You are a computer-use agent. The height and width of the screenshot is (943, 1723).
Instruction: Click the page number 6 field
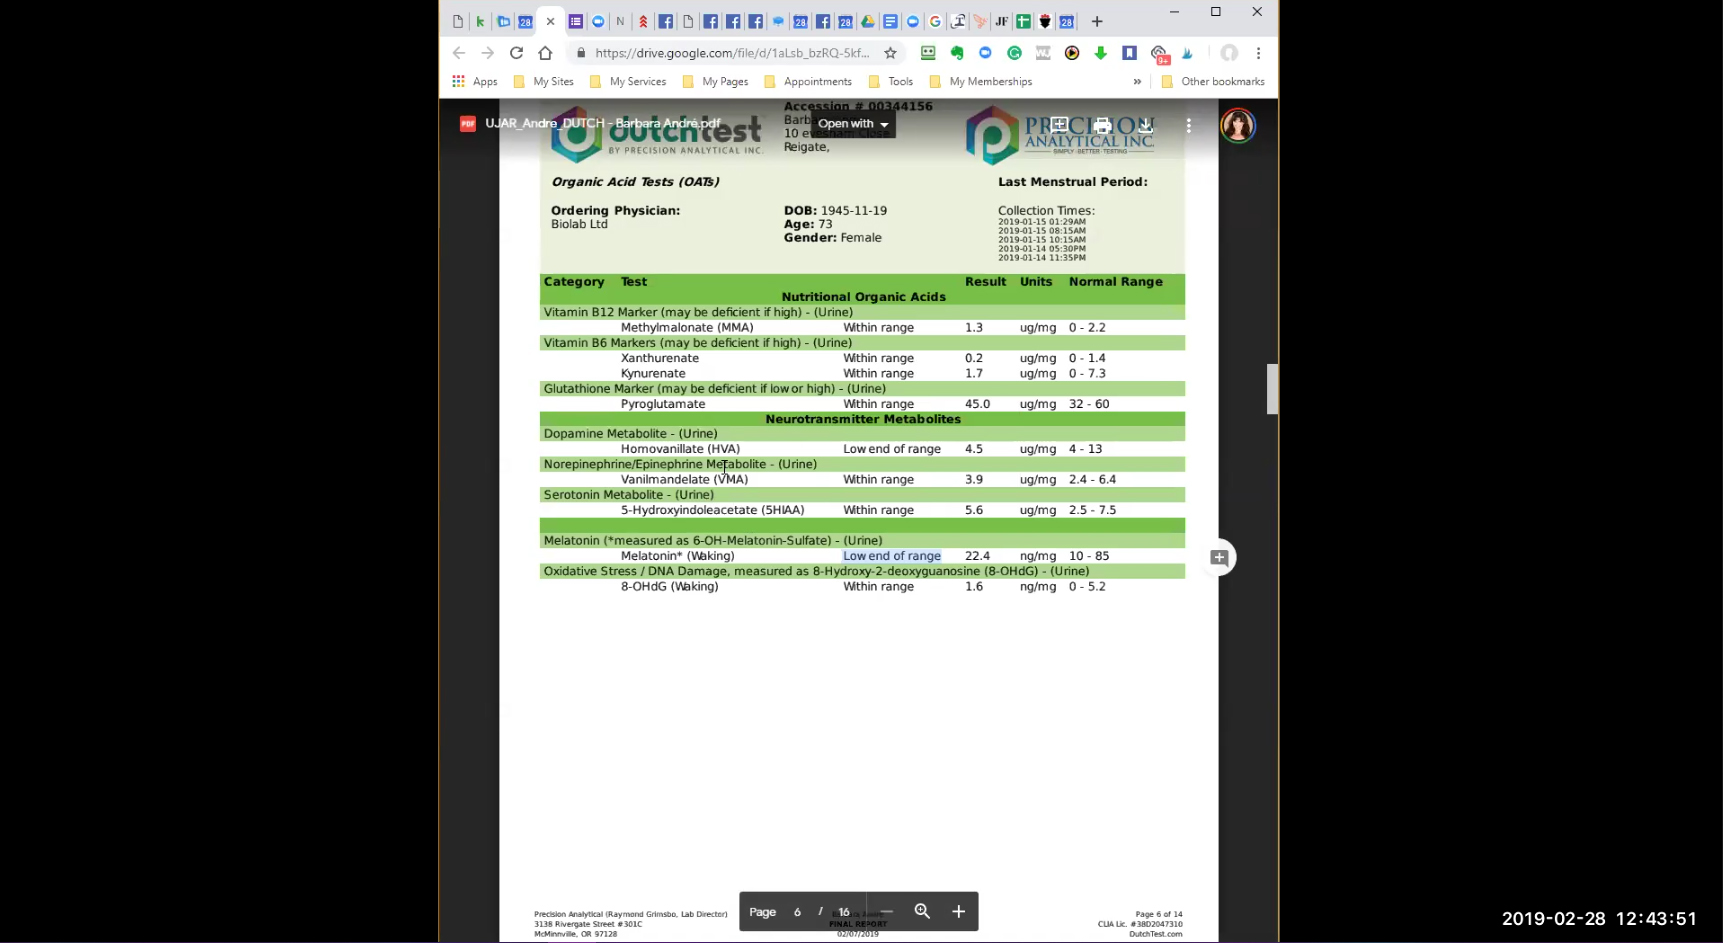[797, 912]
